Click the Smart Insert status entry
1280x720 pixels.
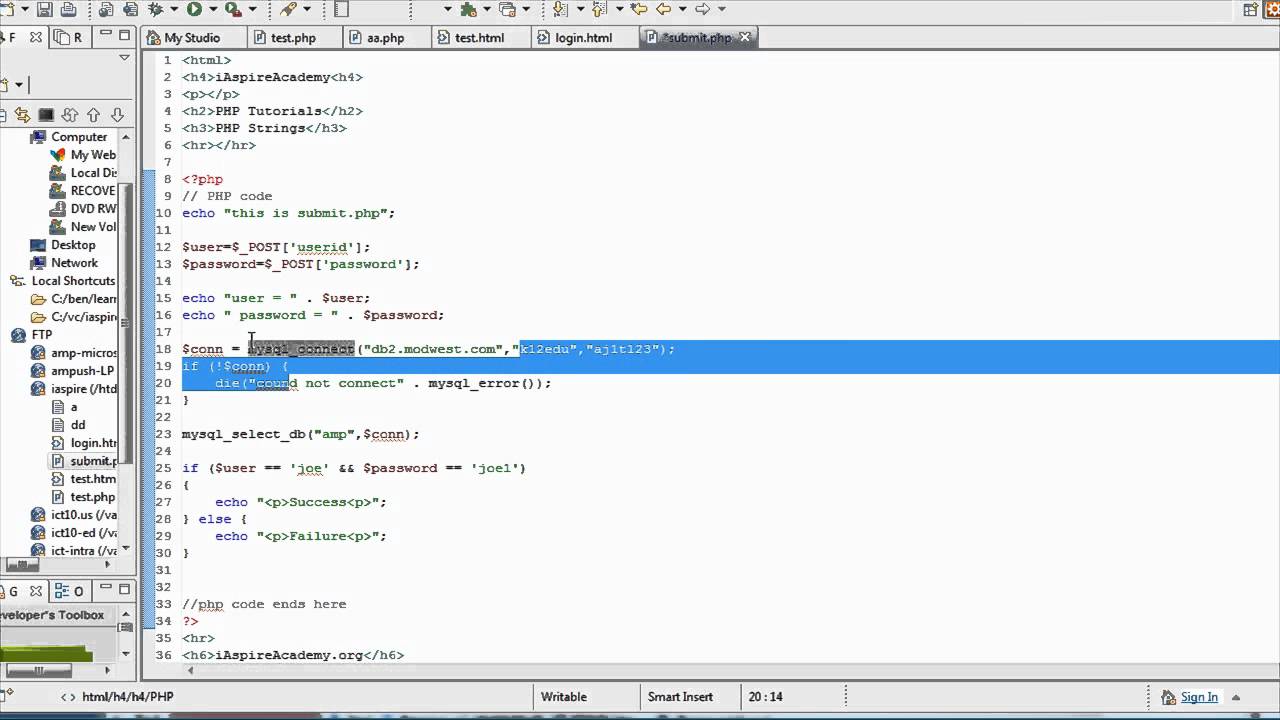click(x=680, y=697)
